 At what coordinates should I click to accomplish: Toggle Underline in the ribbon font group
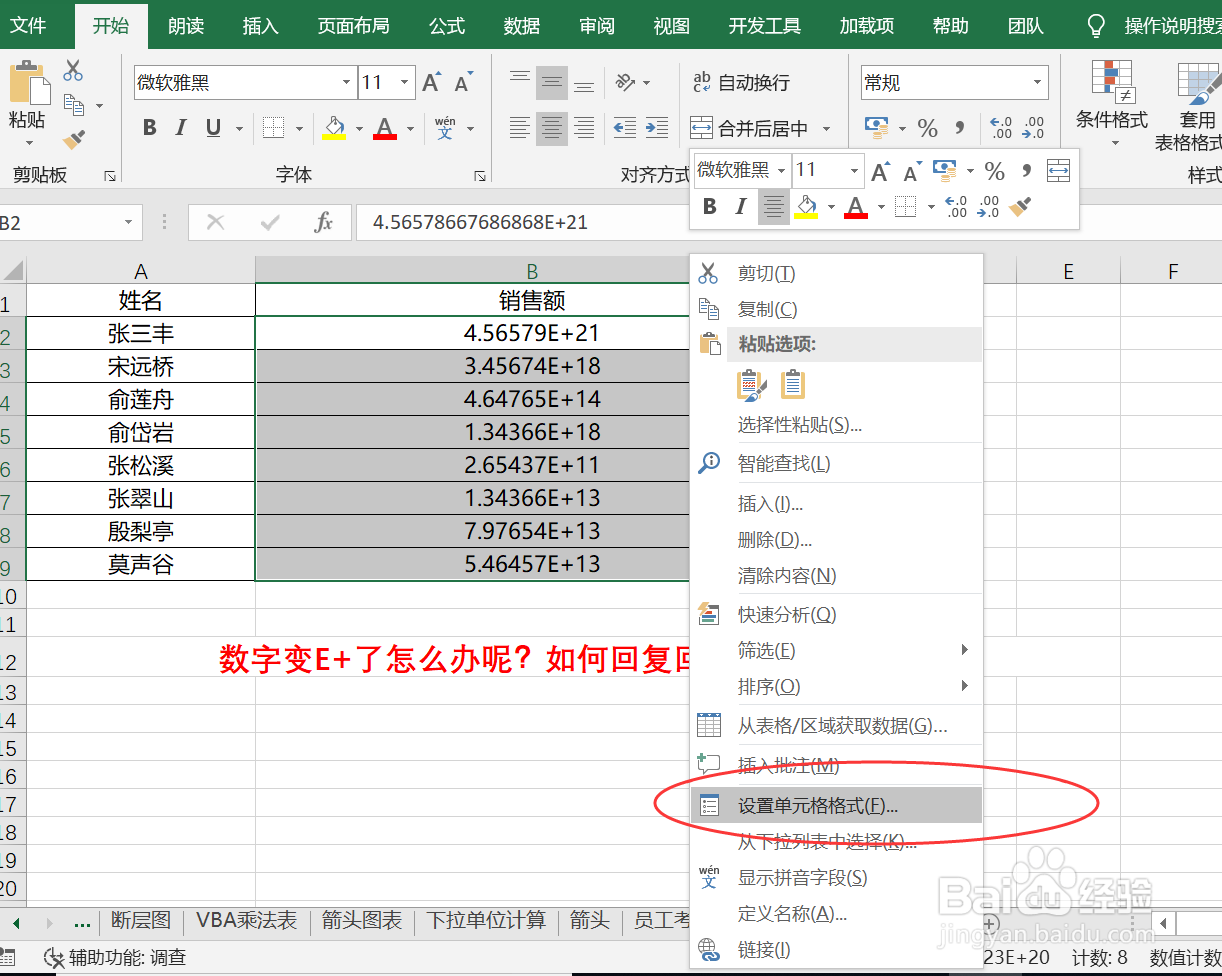point(213,128)
